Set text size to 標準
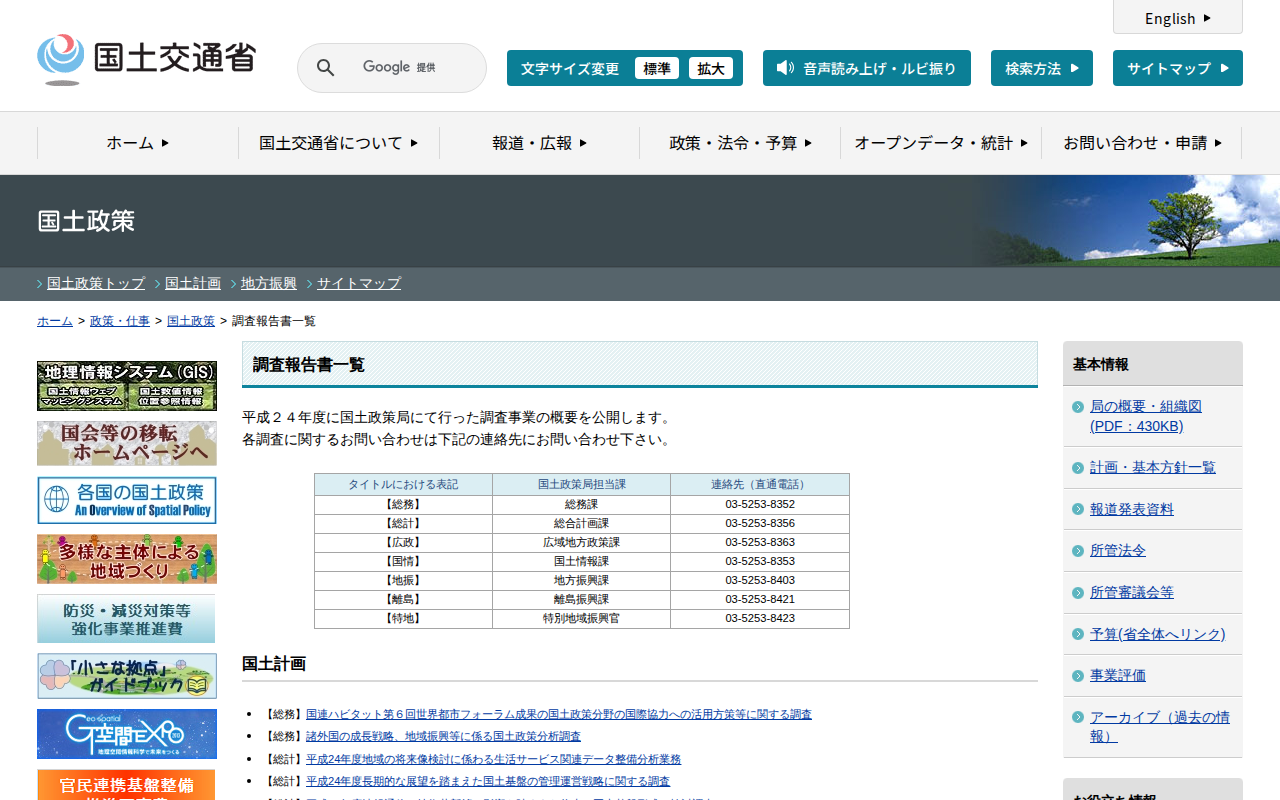Screen dimensions: 1280x800 point(657,68)
